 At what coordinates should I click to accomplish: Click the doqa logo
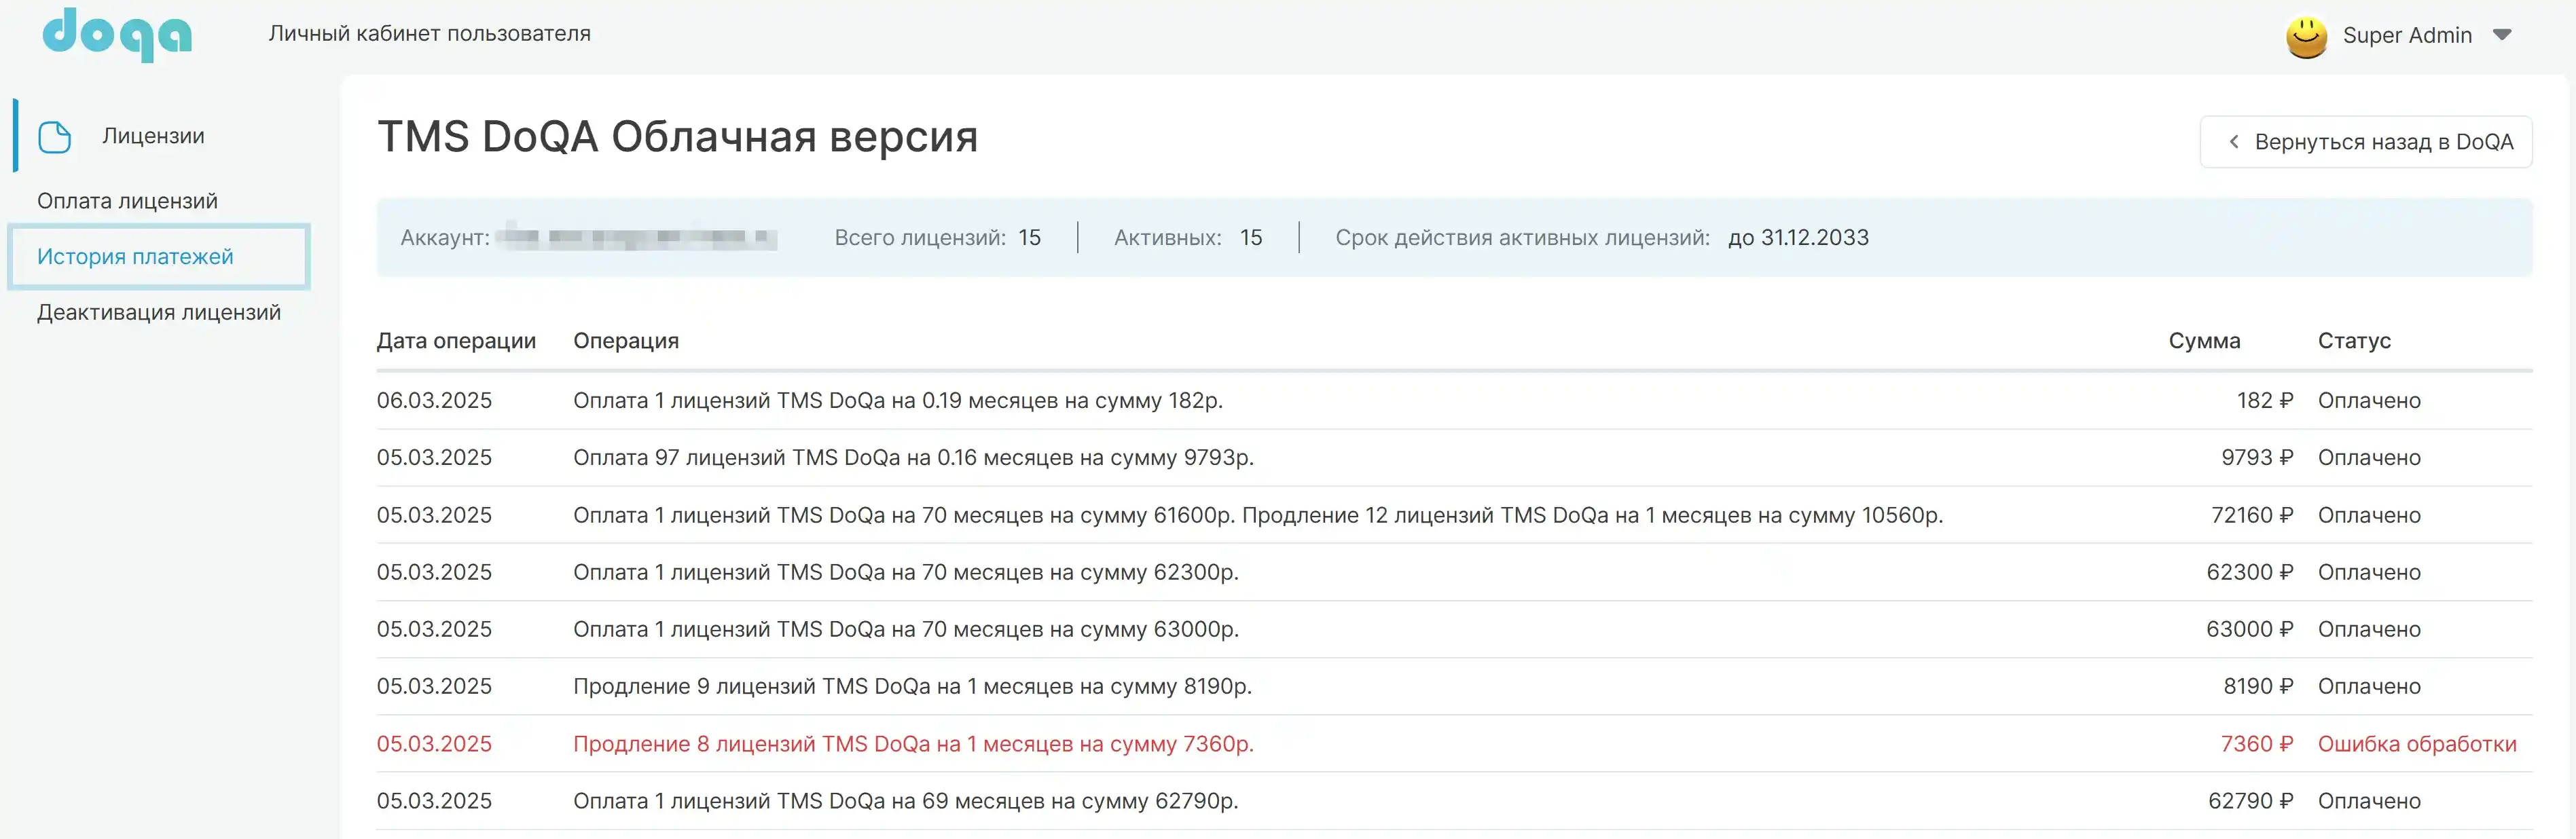tap(117, 36)
